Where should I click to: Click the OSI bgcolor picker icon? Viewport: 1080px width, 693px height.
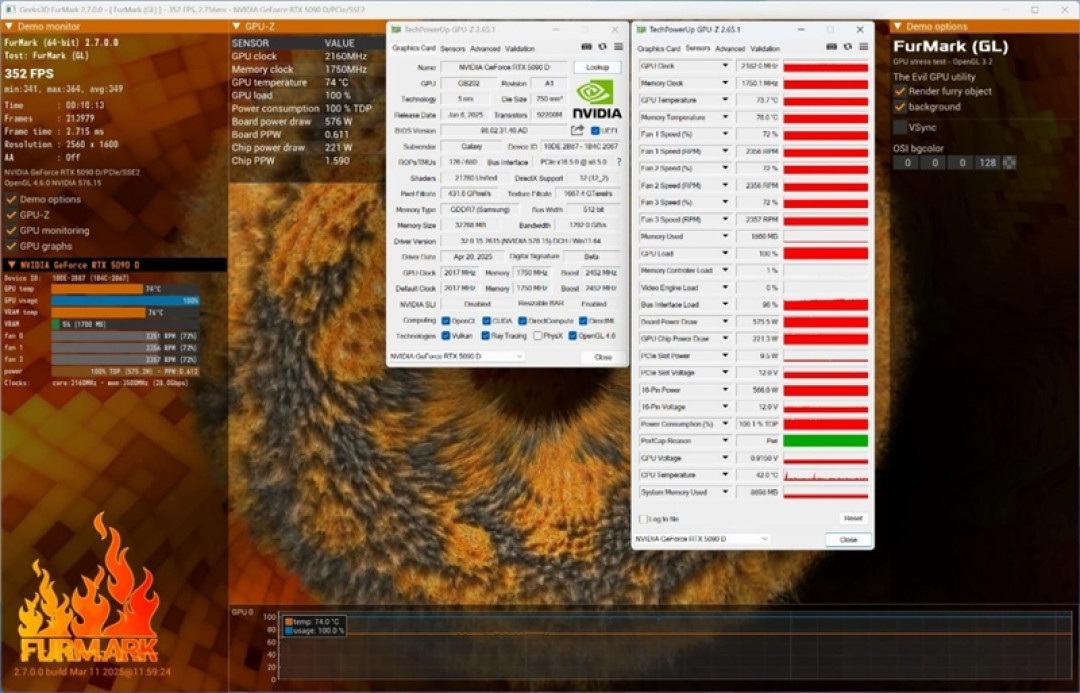coord(1009,163)
